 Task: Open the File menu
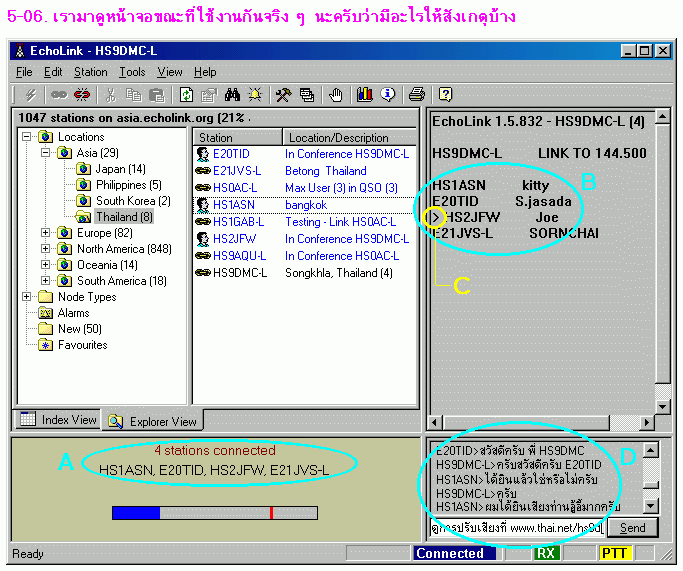pos(24,72)
